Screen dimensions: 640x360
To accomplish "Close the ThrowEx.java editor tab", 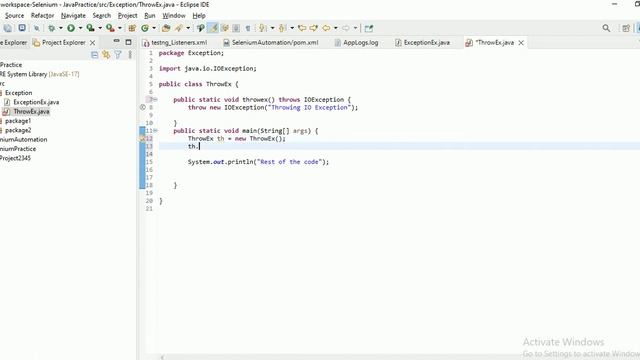I will click(x=521, y=42).
